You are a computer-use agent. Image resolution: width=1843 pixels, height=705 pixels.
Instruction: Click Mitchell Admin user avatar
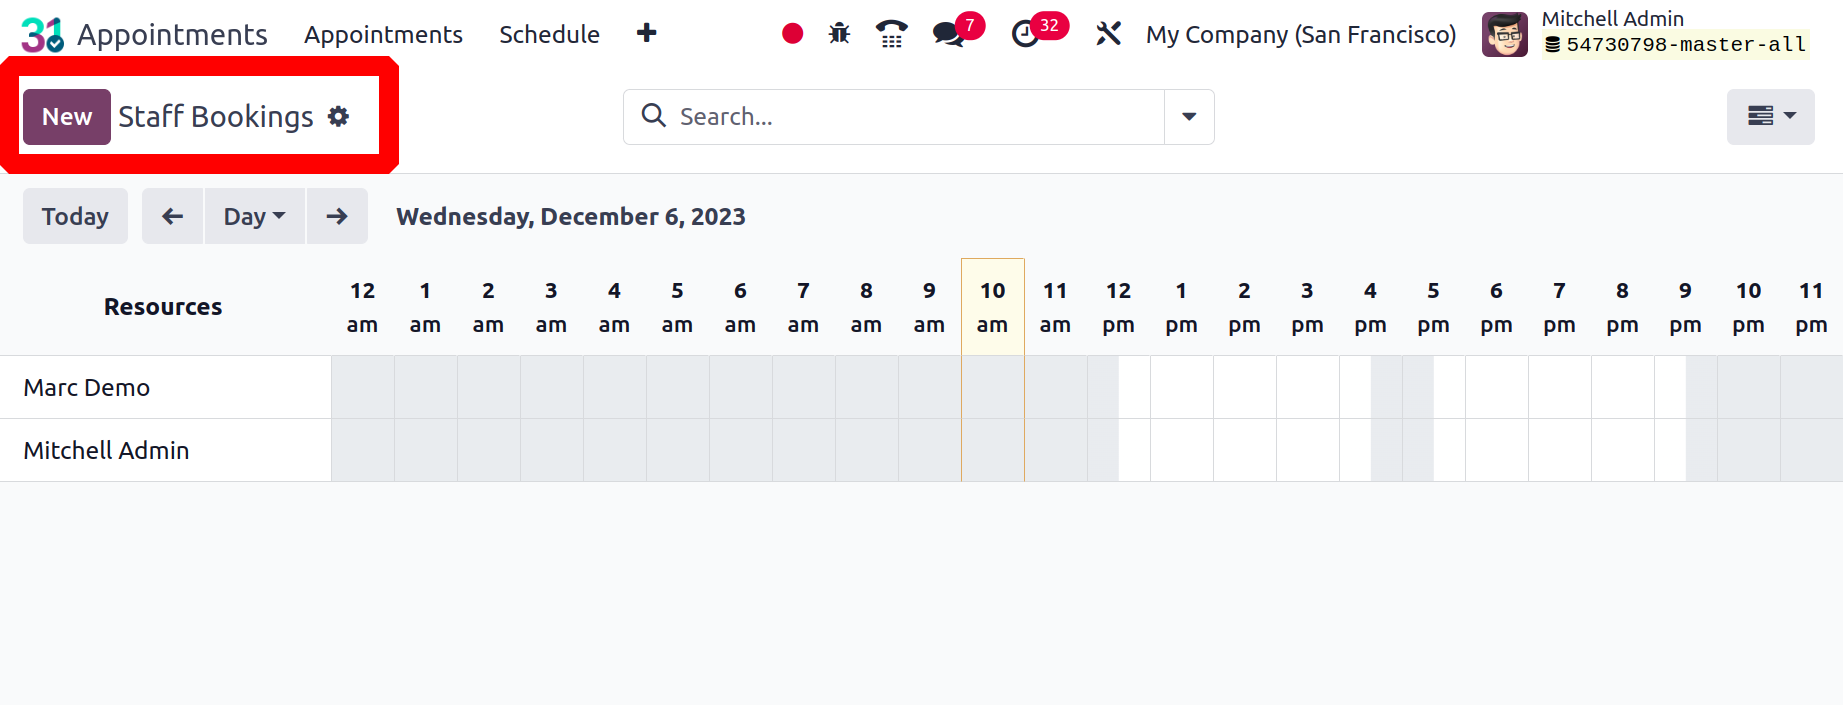click(x=1505, y=34)
